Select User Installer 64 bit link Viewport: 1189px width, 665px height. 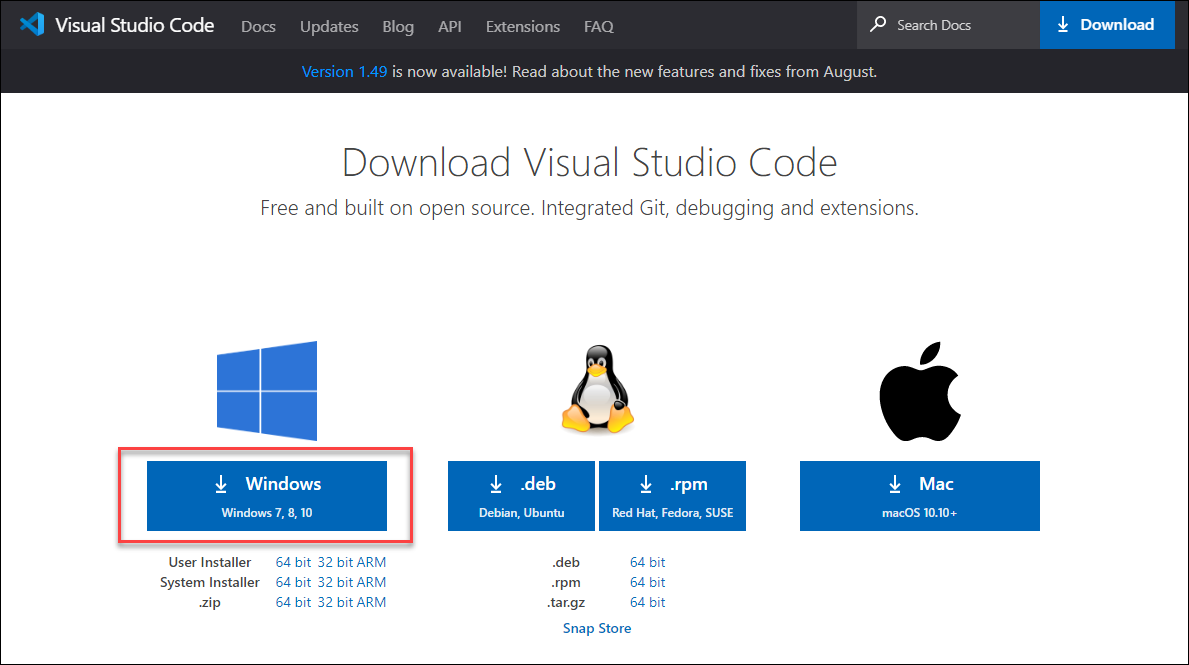tap(293, 562)
